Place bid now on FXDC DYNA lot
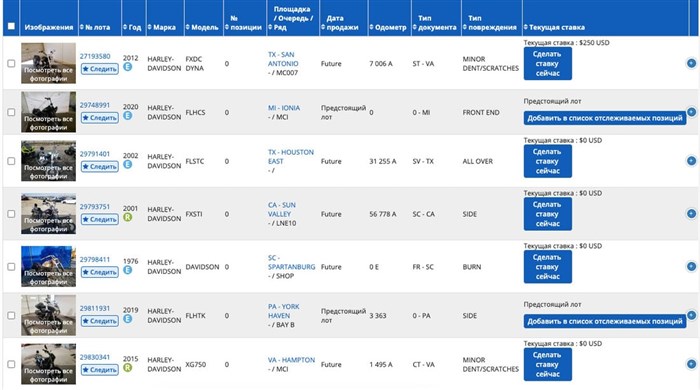This screenshot has width=700, height=390. 547,64
